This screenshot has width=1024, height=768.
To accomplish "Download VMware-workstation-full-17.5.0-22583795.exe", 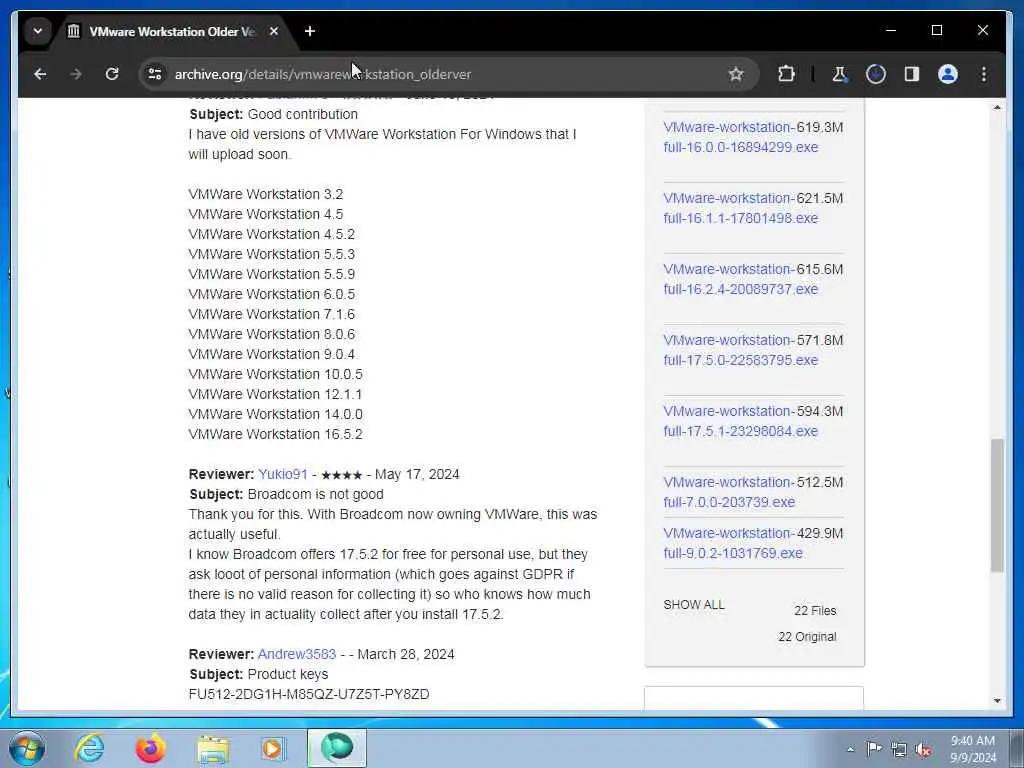I will pos(741,351).
